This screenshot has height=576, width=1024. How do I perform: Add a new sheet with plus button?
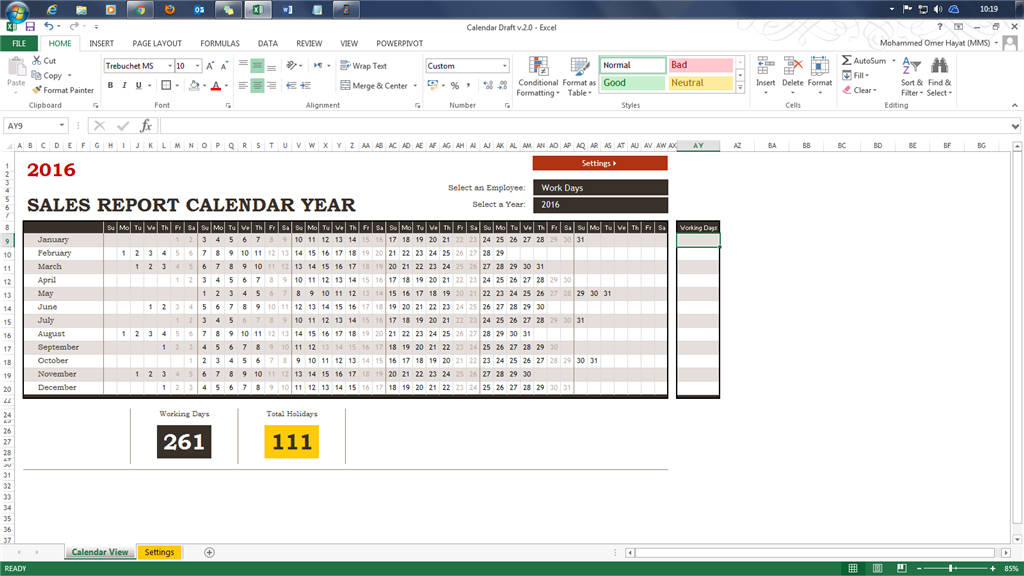point(209,552)
